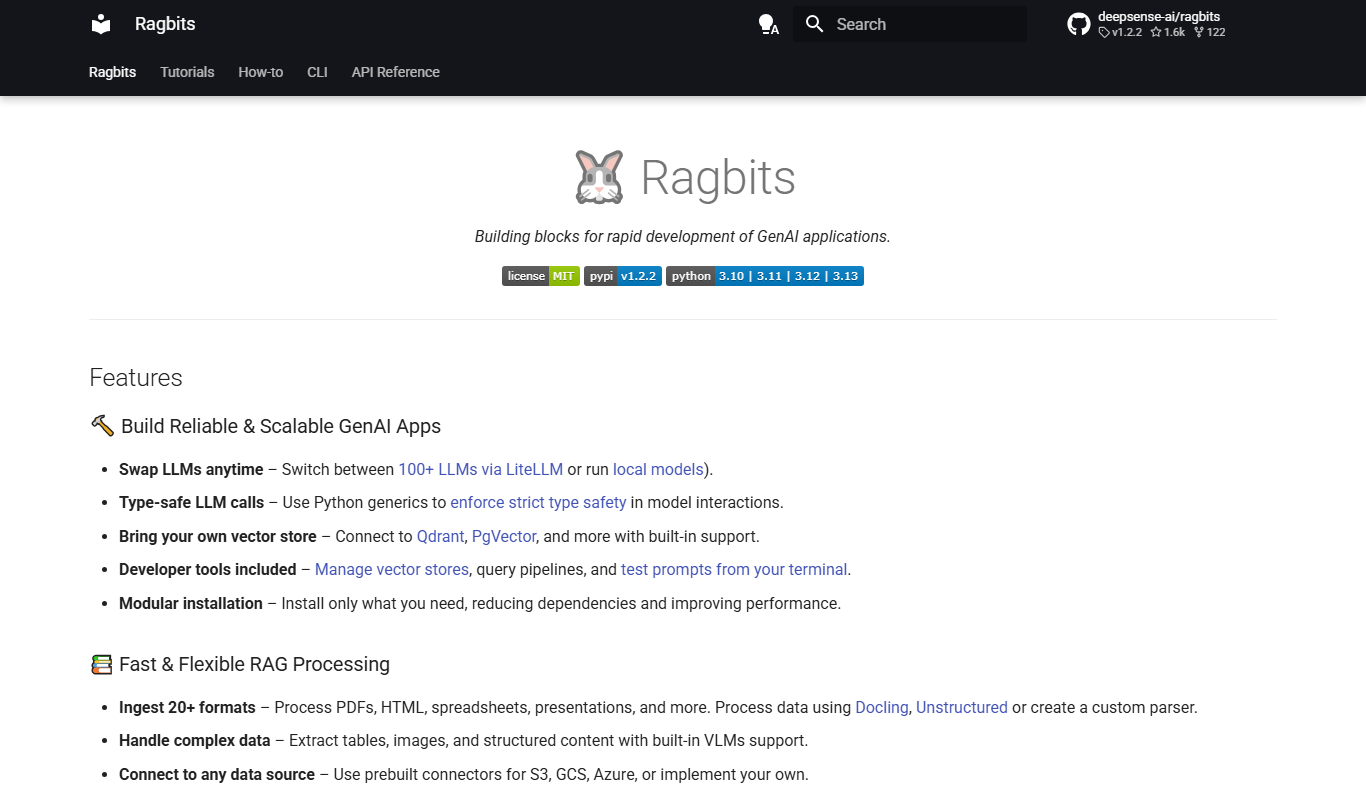The image size is (1366, 800).
Task: Open the CLI tab
Action: coord(317,72)
